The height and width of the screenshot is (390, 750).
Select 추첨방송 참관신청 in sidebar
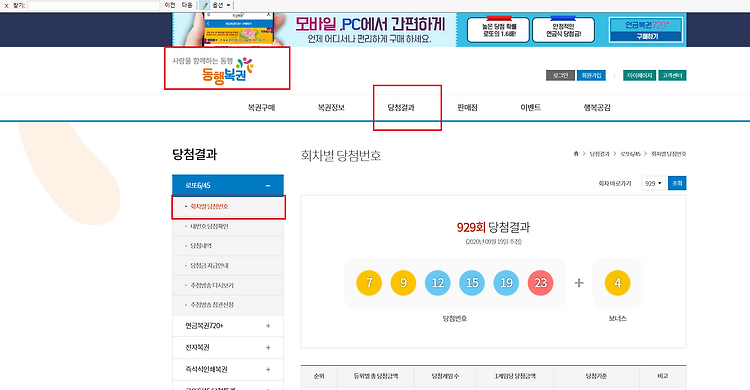tap(228, 305)
